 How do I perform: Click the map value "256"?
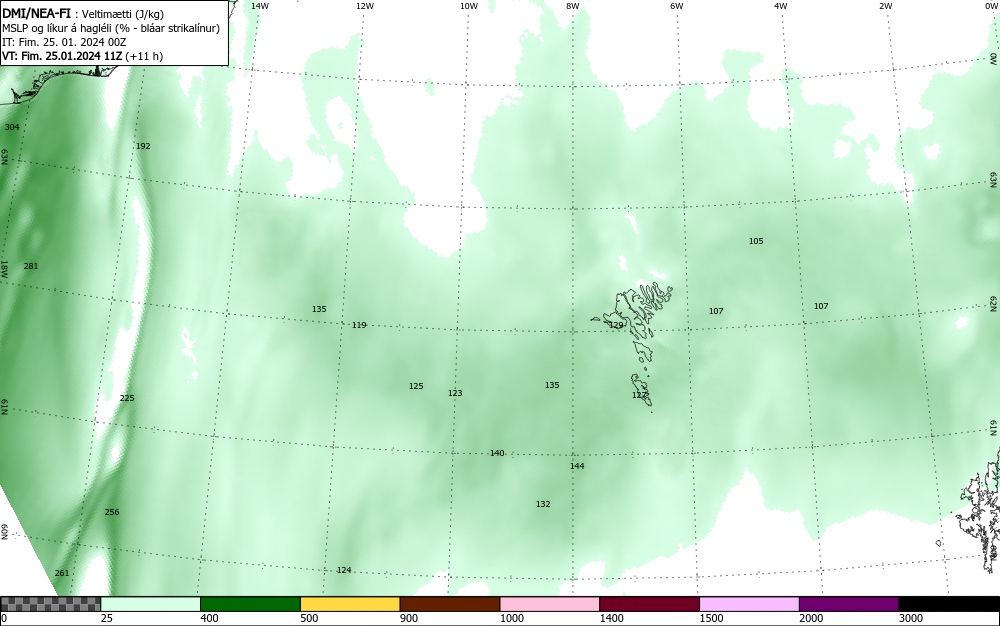pyautogui.click(x=112, y=512)
